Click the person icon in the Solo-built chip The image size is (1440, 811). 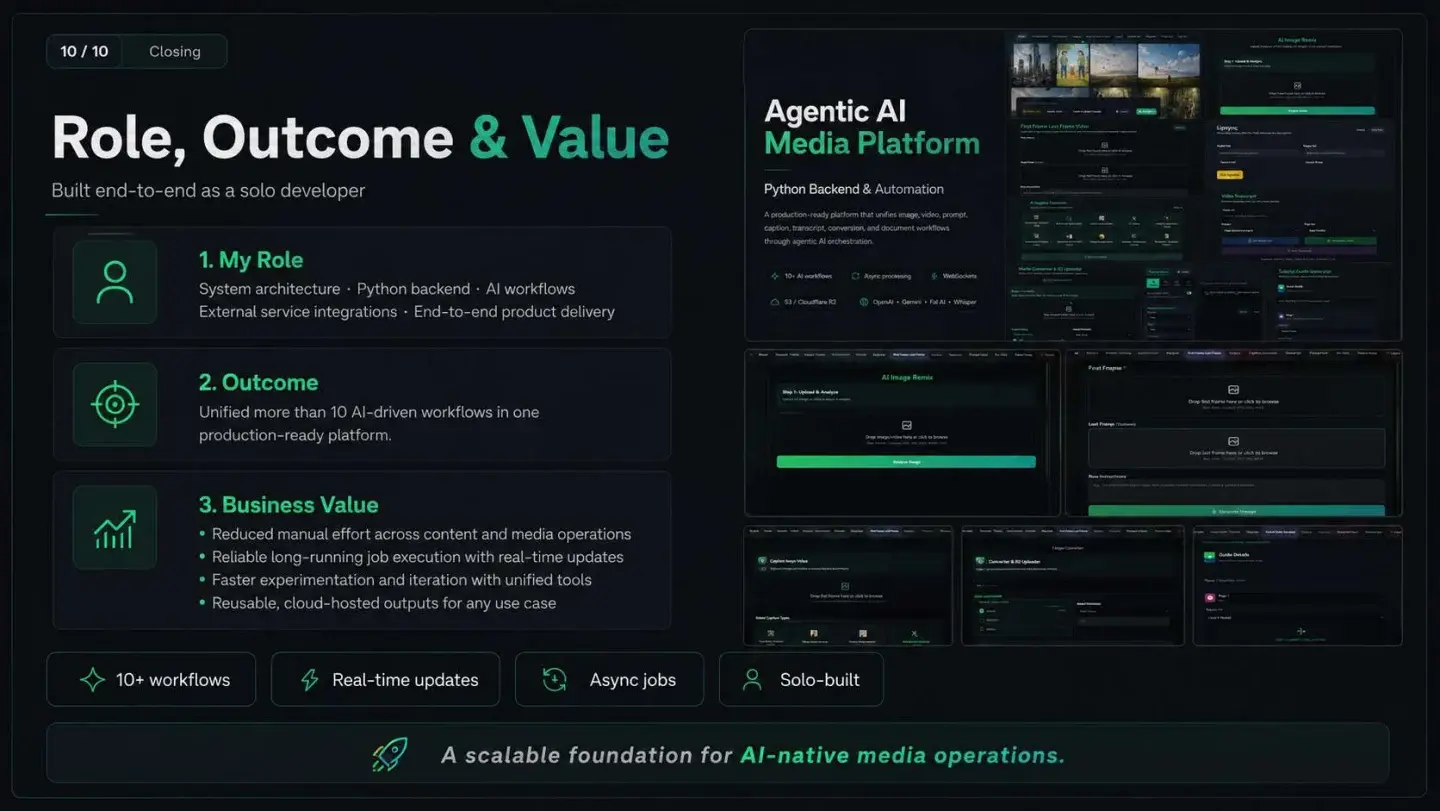pyautogui.click(x=752, y=680)
